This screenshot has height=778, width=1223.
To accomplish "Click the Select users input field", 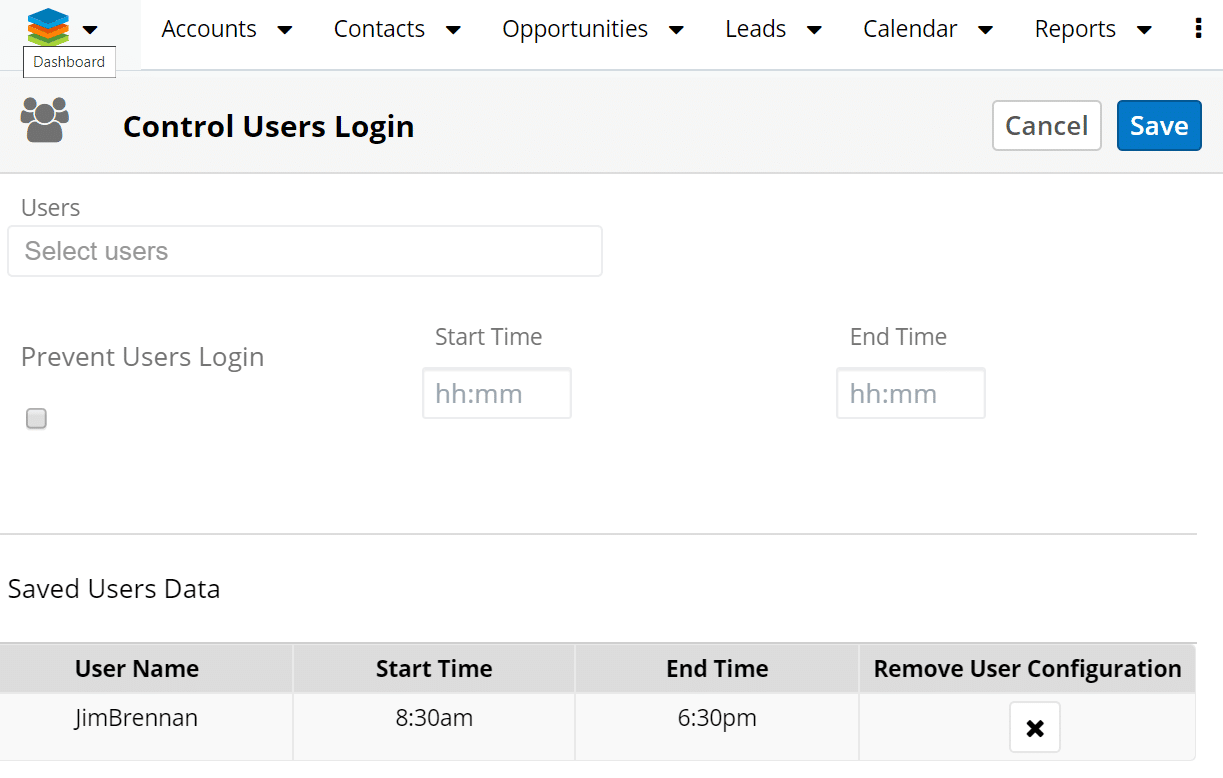I will 305,251.
